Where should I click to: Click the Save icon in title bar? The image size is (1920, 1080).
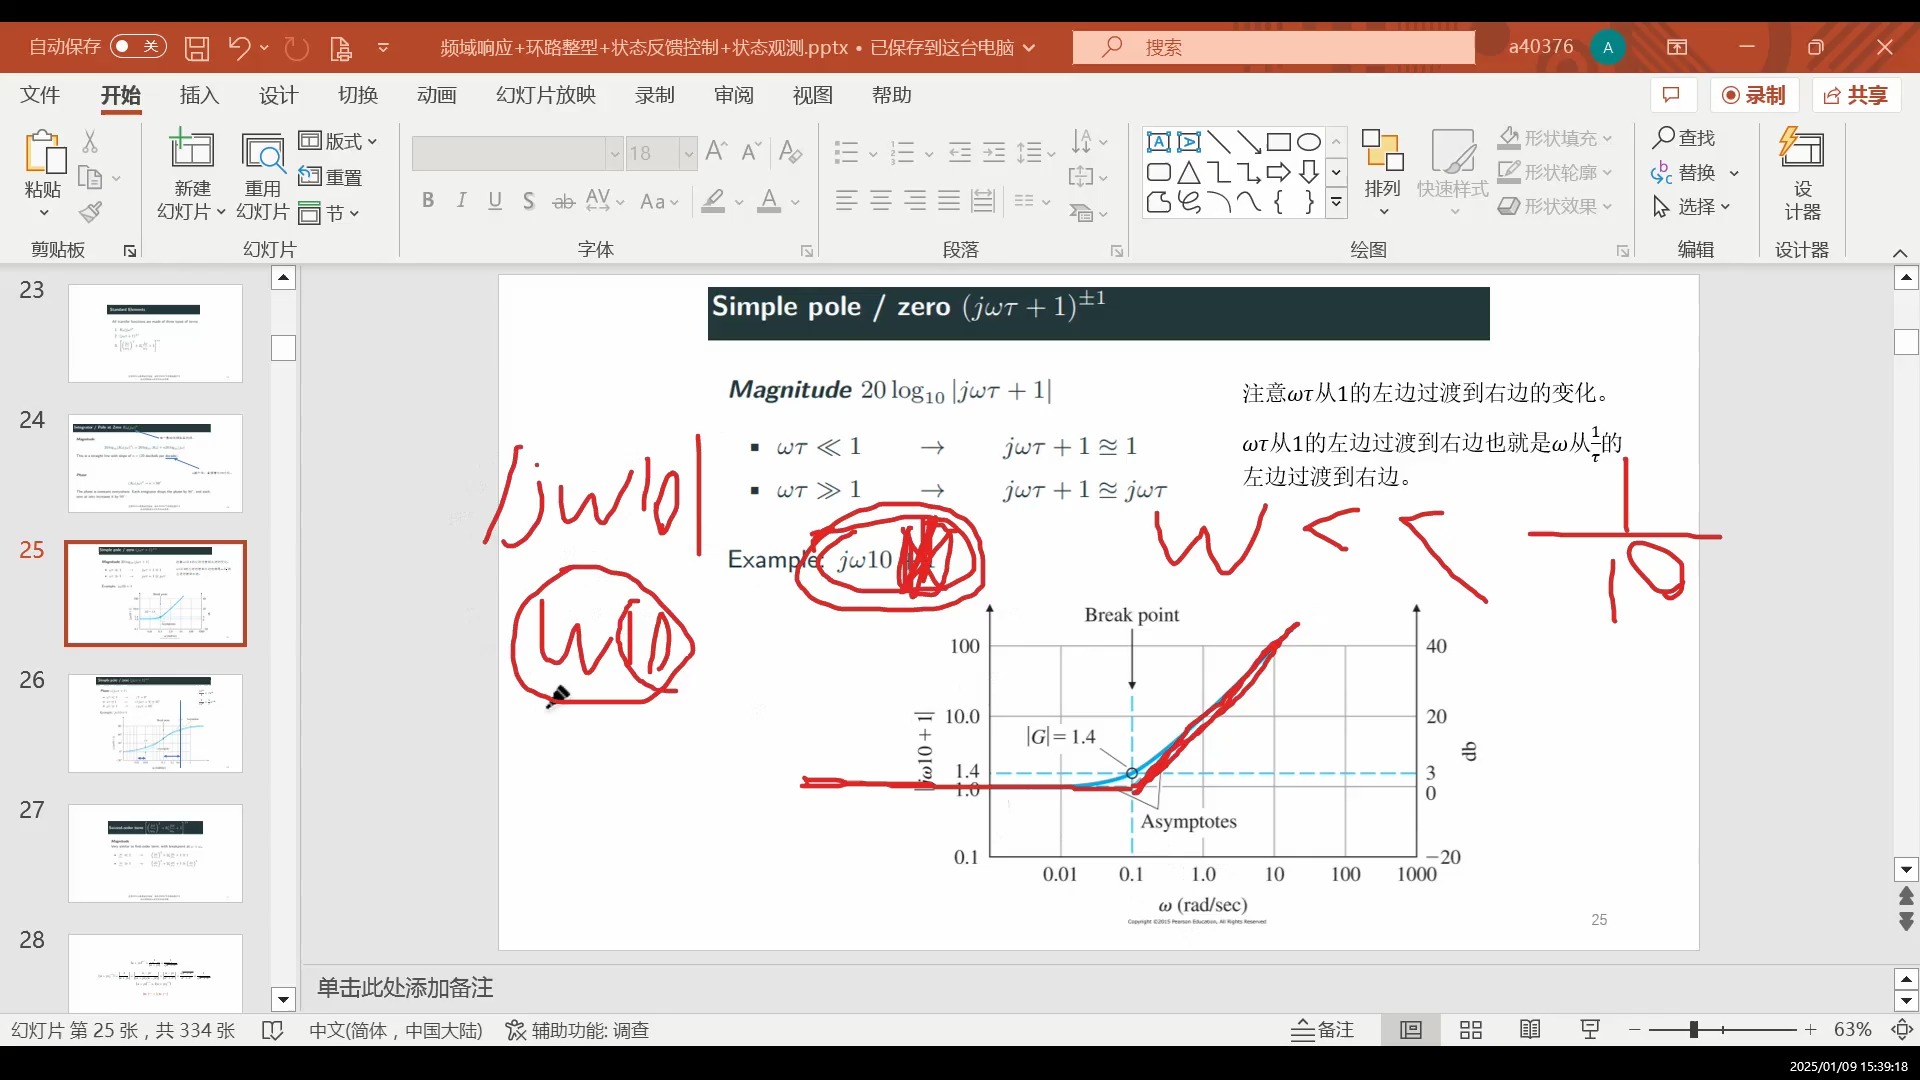pyautogui.click(x=197, y=47)
